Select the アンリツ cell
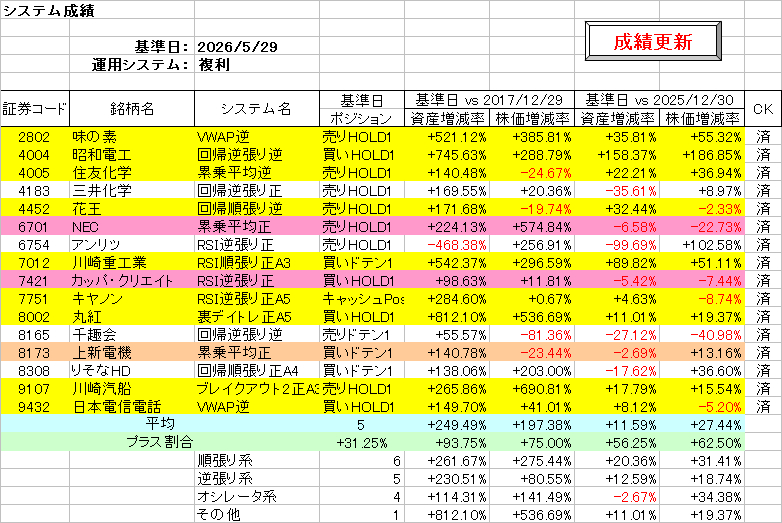This screenshot has width=782, height=523. [132, 245]
